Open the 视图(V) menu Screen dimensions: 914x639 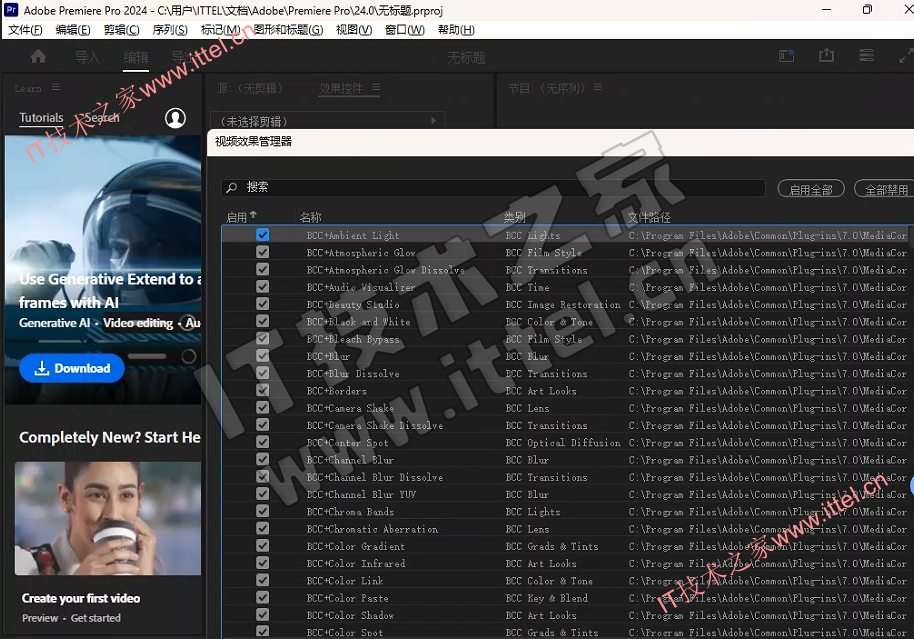tap(354, 30)
